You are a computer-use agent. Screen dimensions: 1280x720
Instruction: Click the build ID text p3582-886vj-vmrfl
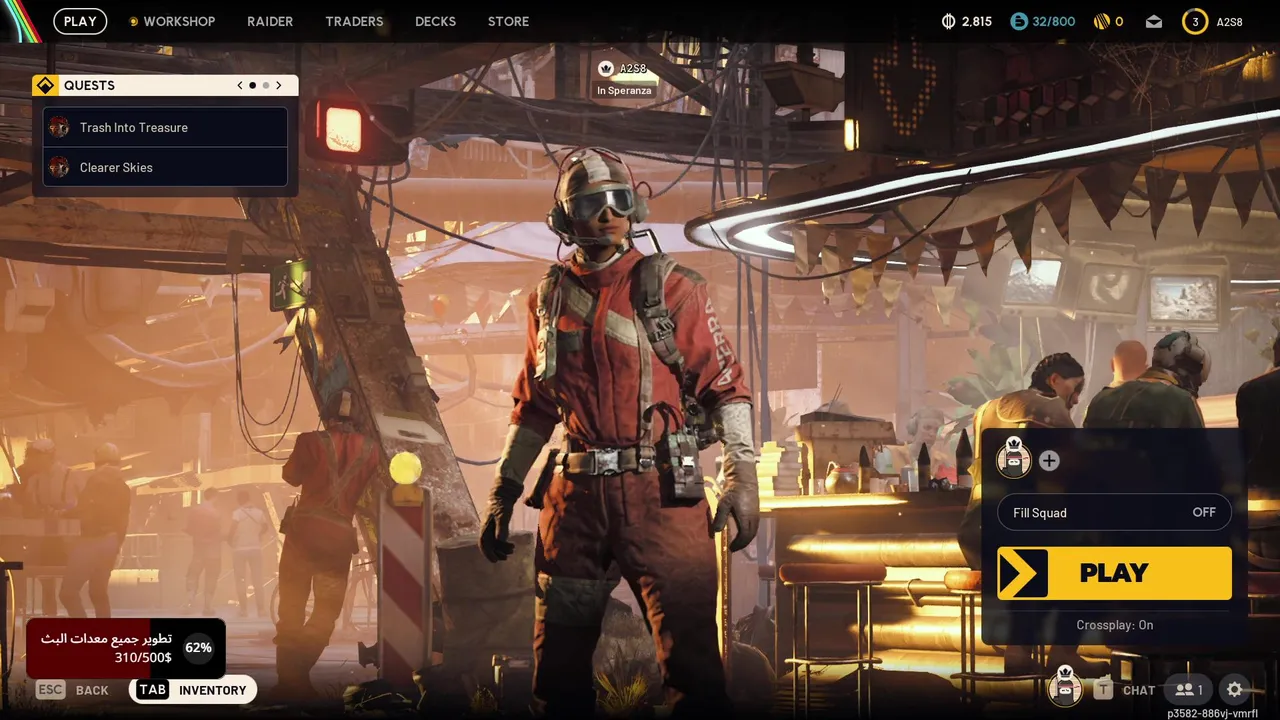(x=1212, y=713)
